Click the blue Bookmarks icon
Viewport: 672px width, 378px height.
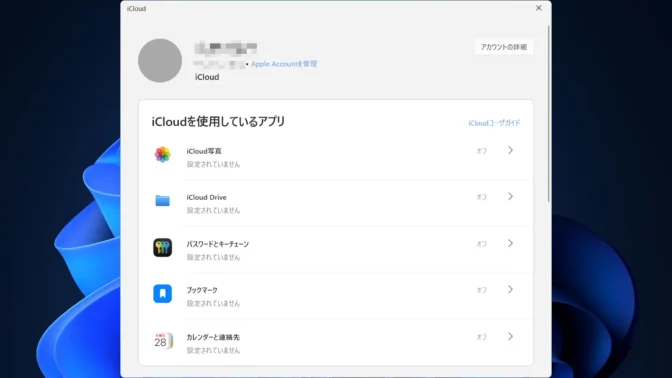[162, 294]
